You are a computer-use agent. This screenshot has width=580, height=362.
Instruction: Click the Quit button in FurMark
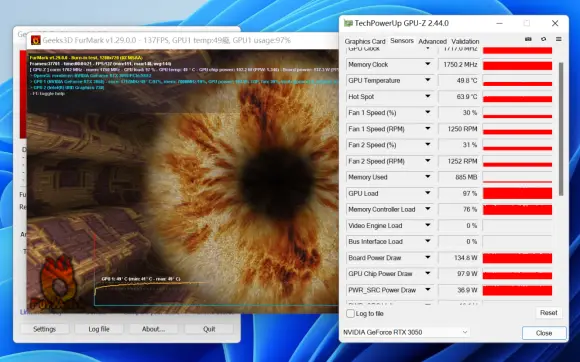click(x=209, y=329)
